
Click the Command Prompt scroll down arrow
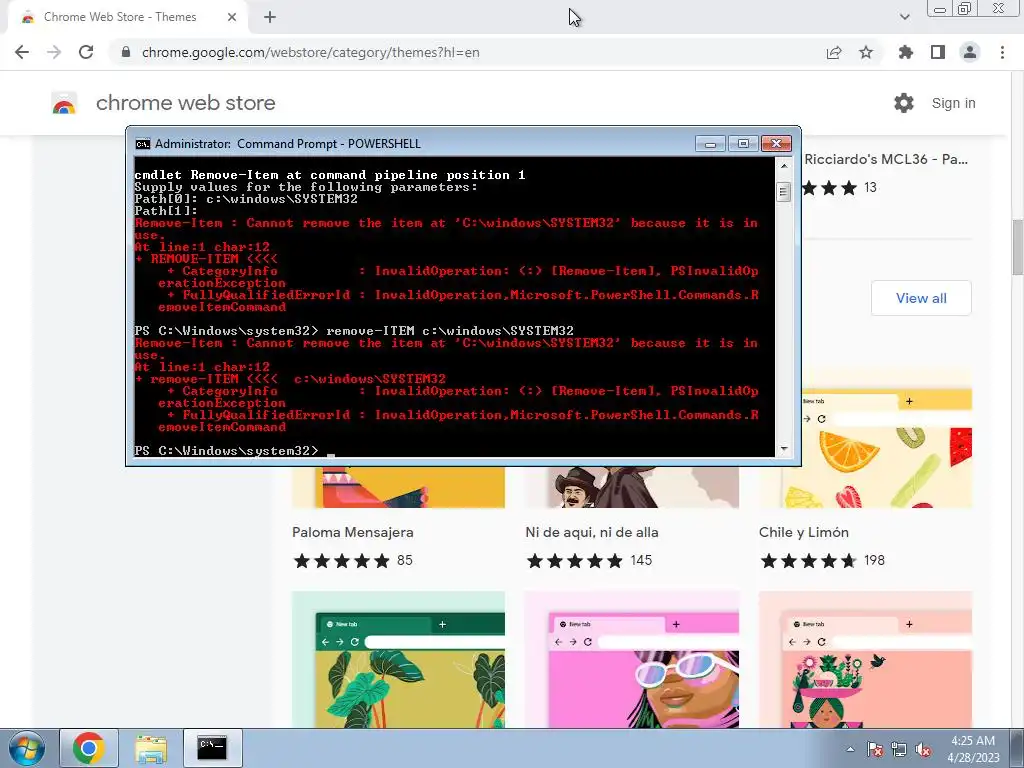(784, 449)
